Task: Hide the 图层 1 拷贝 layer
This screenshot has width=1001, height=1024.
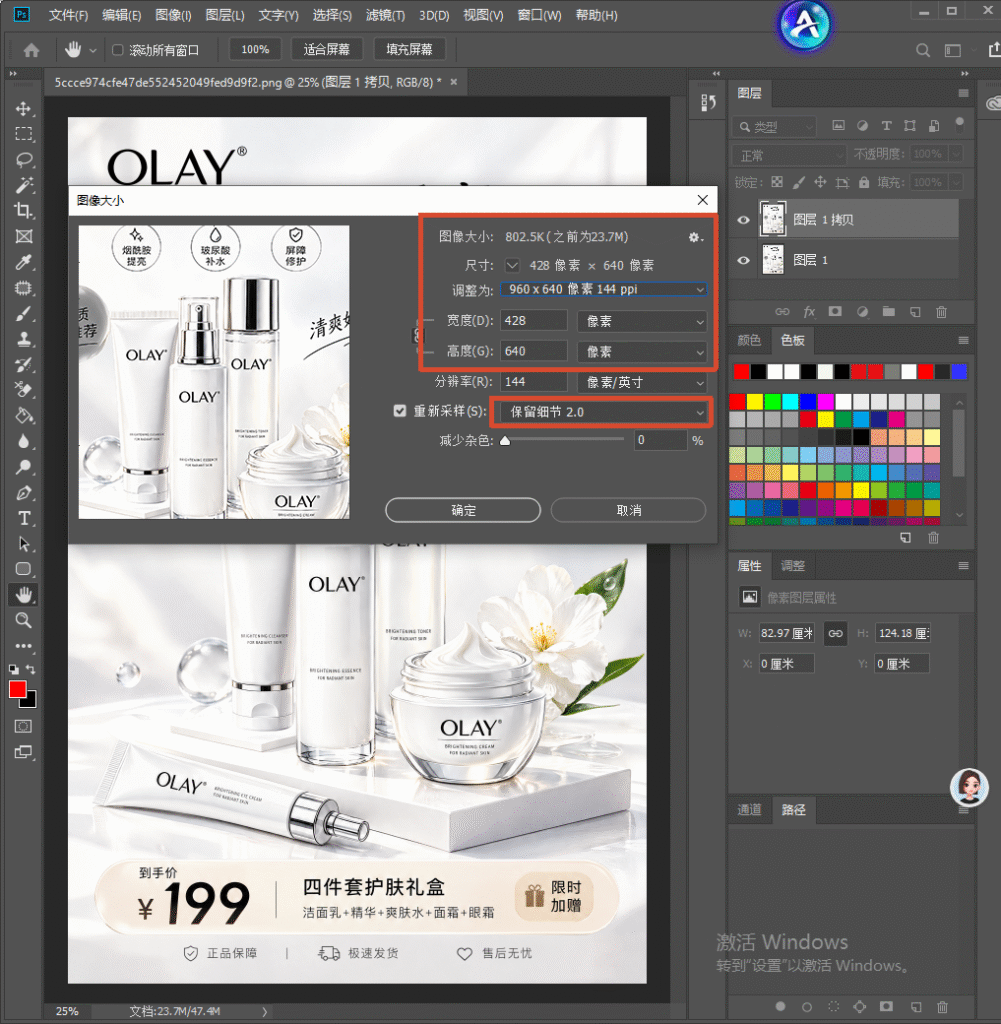Action: (743, 220)
